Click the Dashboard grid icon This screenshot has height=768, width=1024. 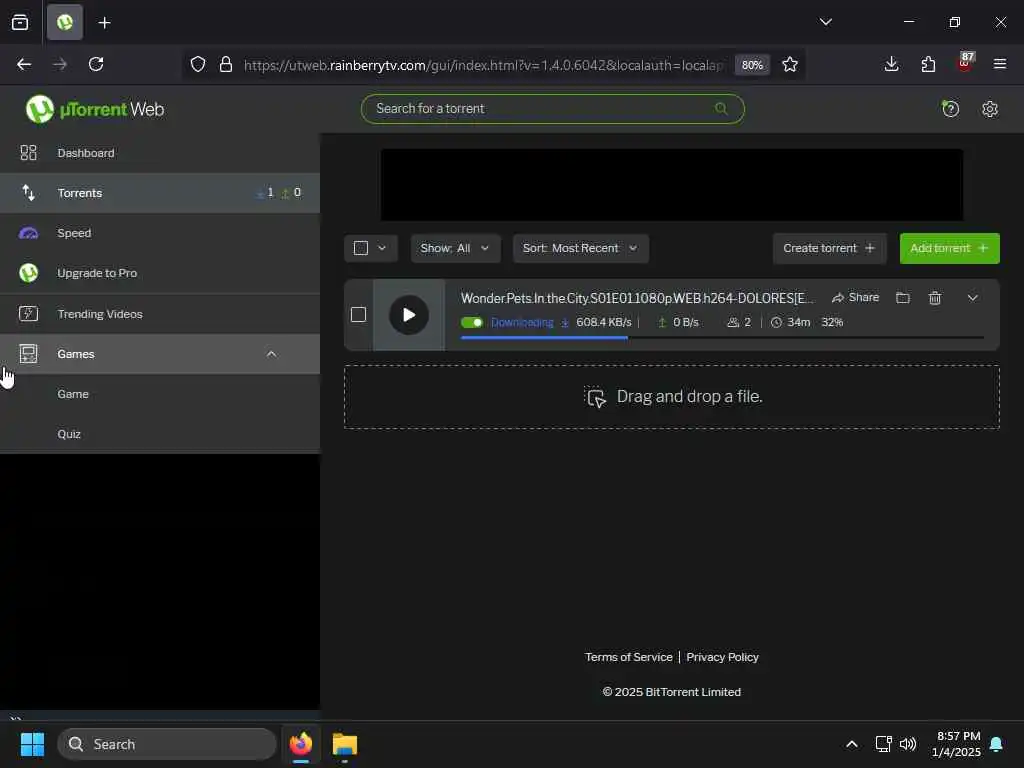(x=28, y=153)
